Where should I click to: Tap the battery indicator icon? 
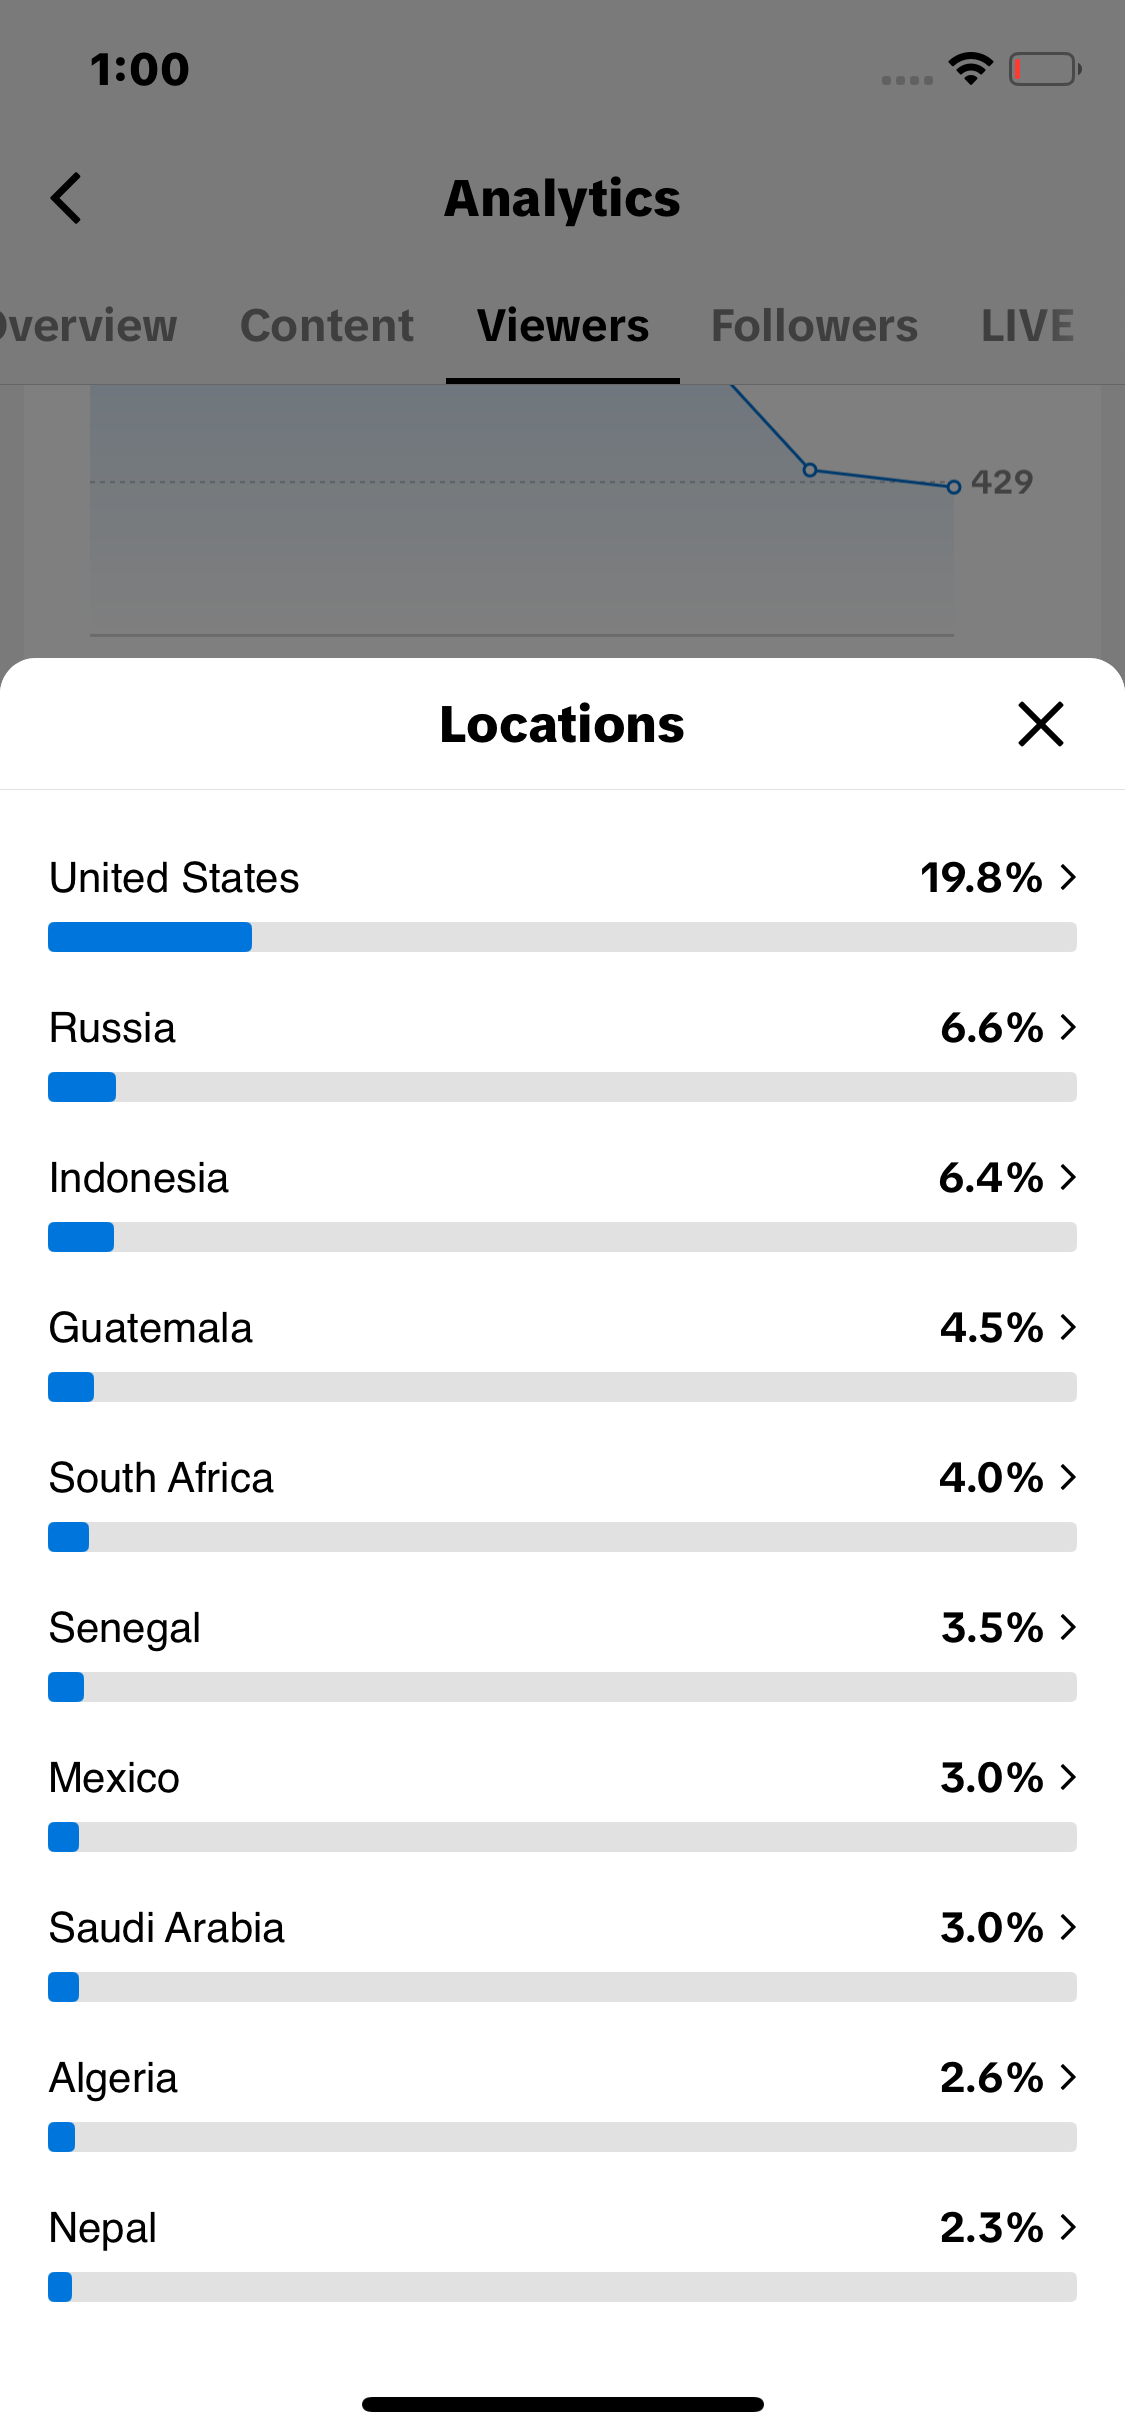[1045, 69]
